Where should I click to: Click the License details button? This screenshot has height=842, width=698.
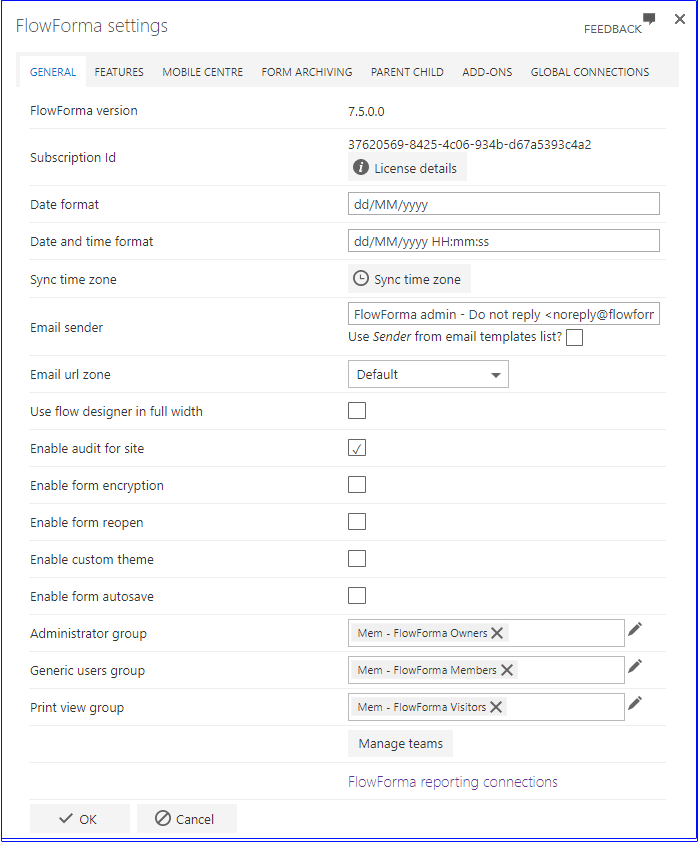(407, 168)
